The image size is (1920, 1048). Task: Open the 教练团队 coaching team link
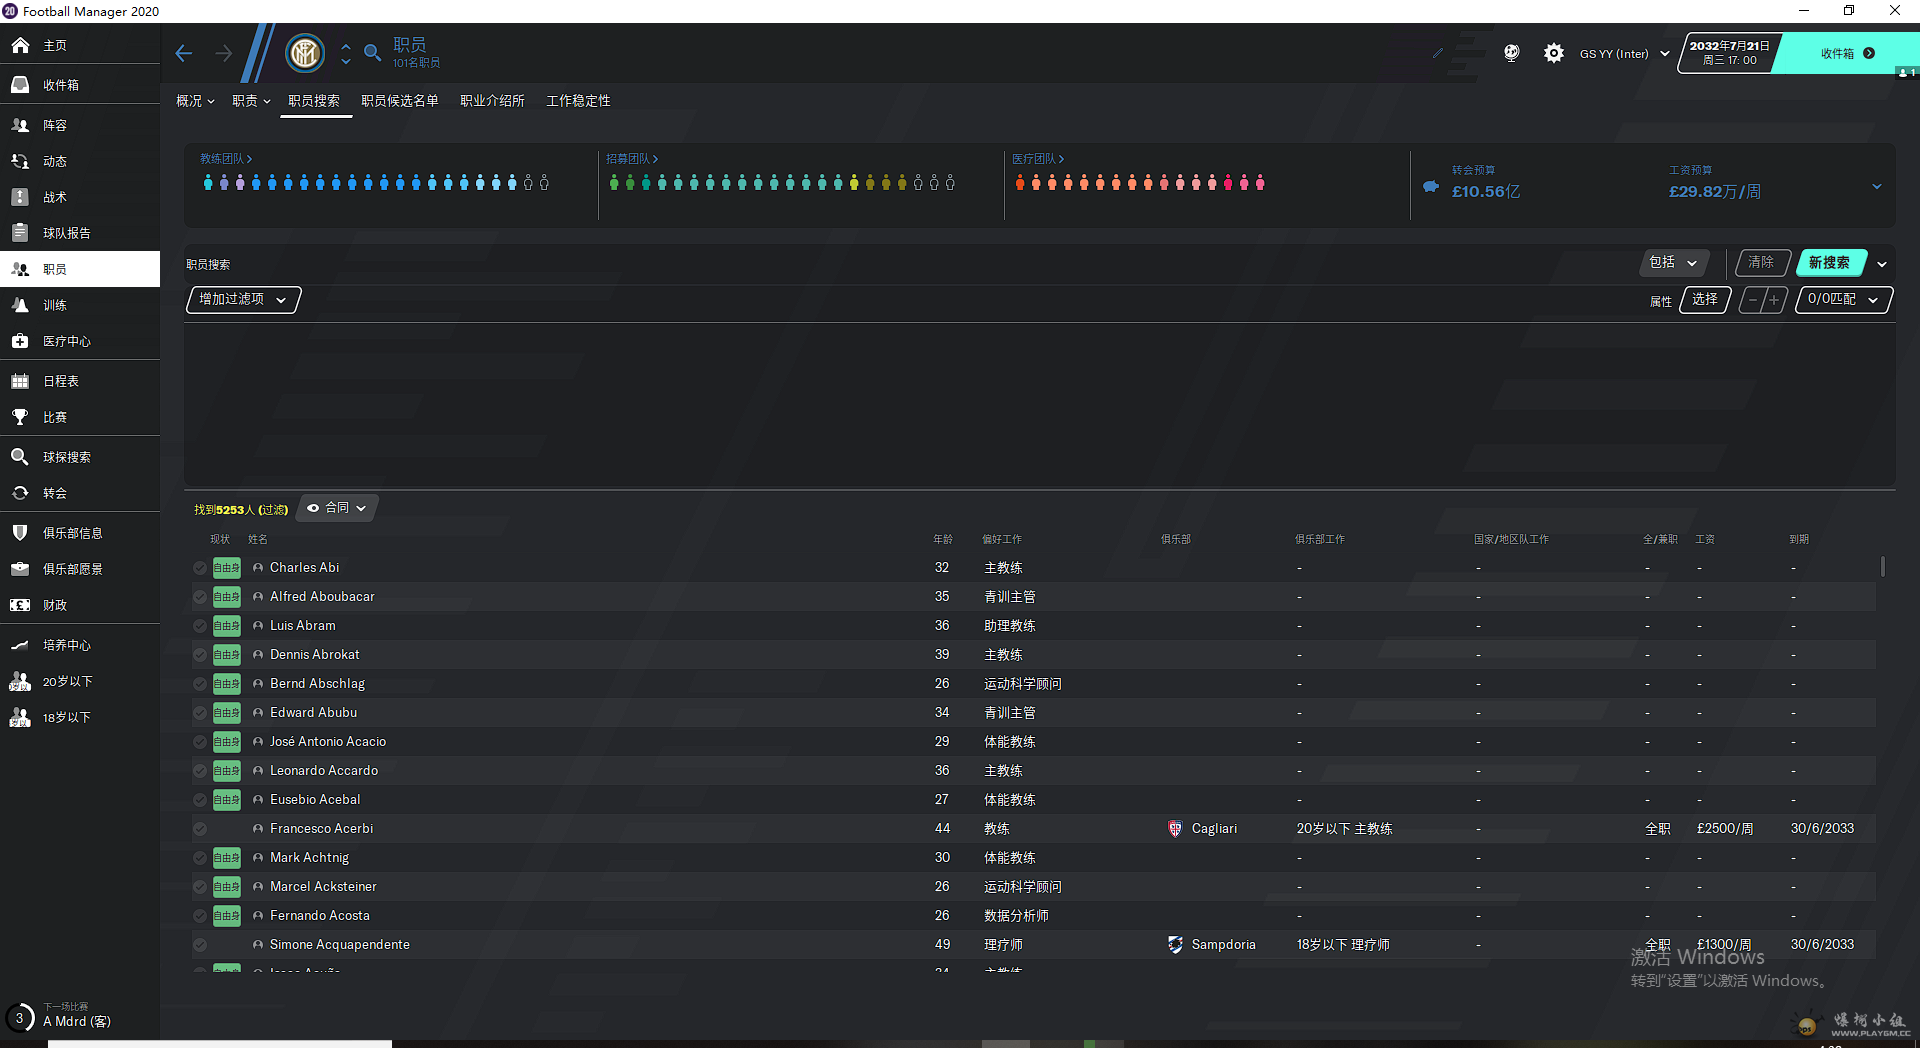tap(226, 159)
